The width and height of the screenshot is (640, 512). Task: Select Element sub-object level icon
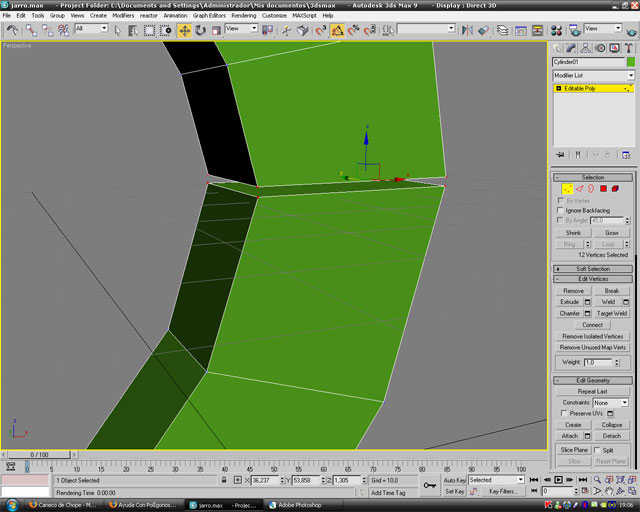point(615,189)
